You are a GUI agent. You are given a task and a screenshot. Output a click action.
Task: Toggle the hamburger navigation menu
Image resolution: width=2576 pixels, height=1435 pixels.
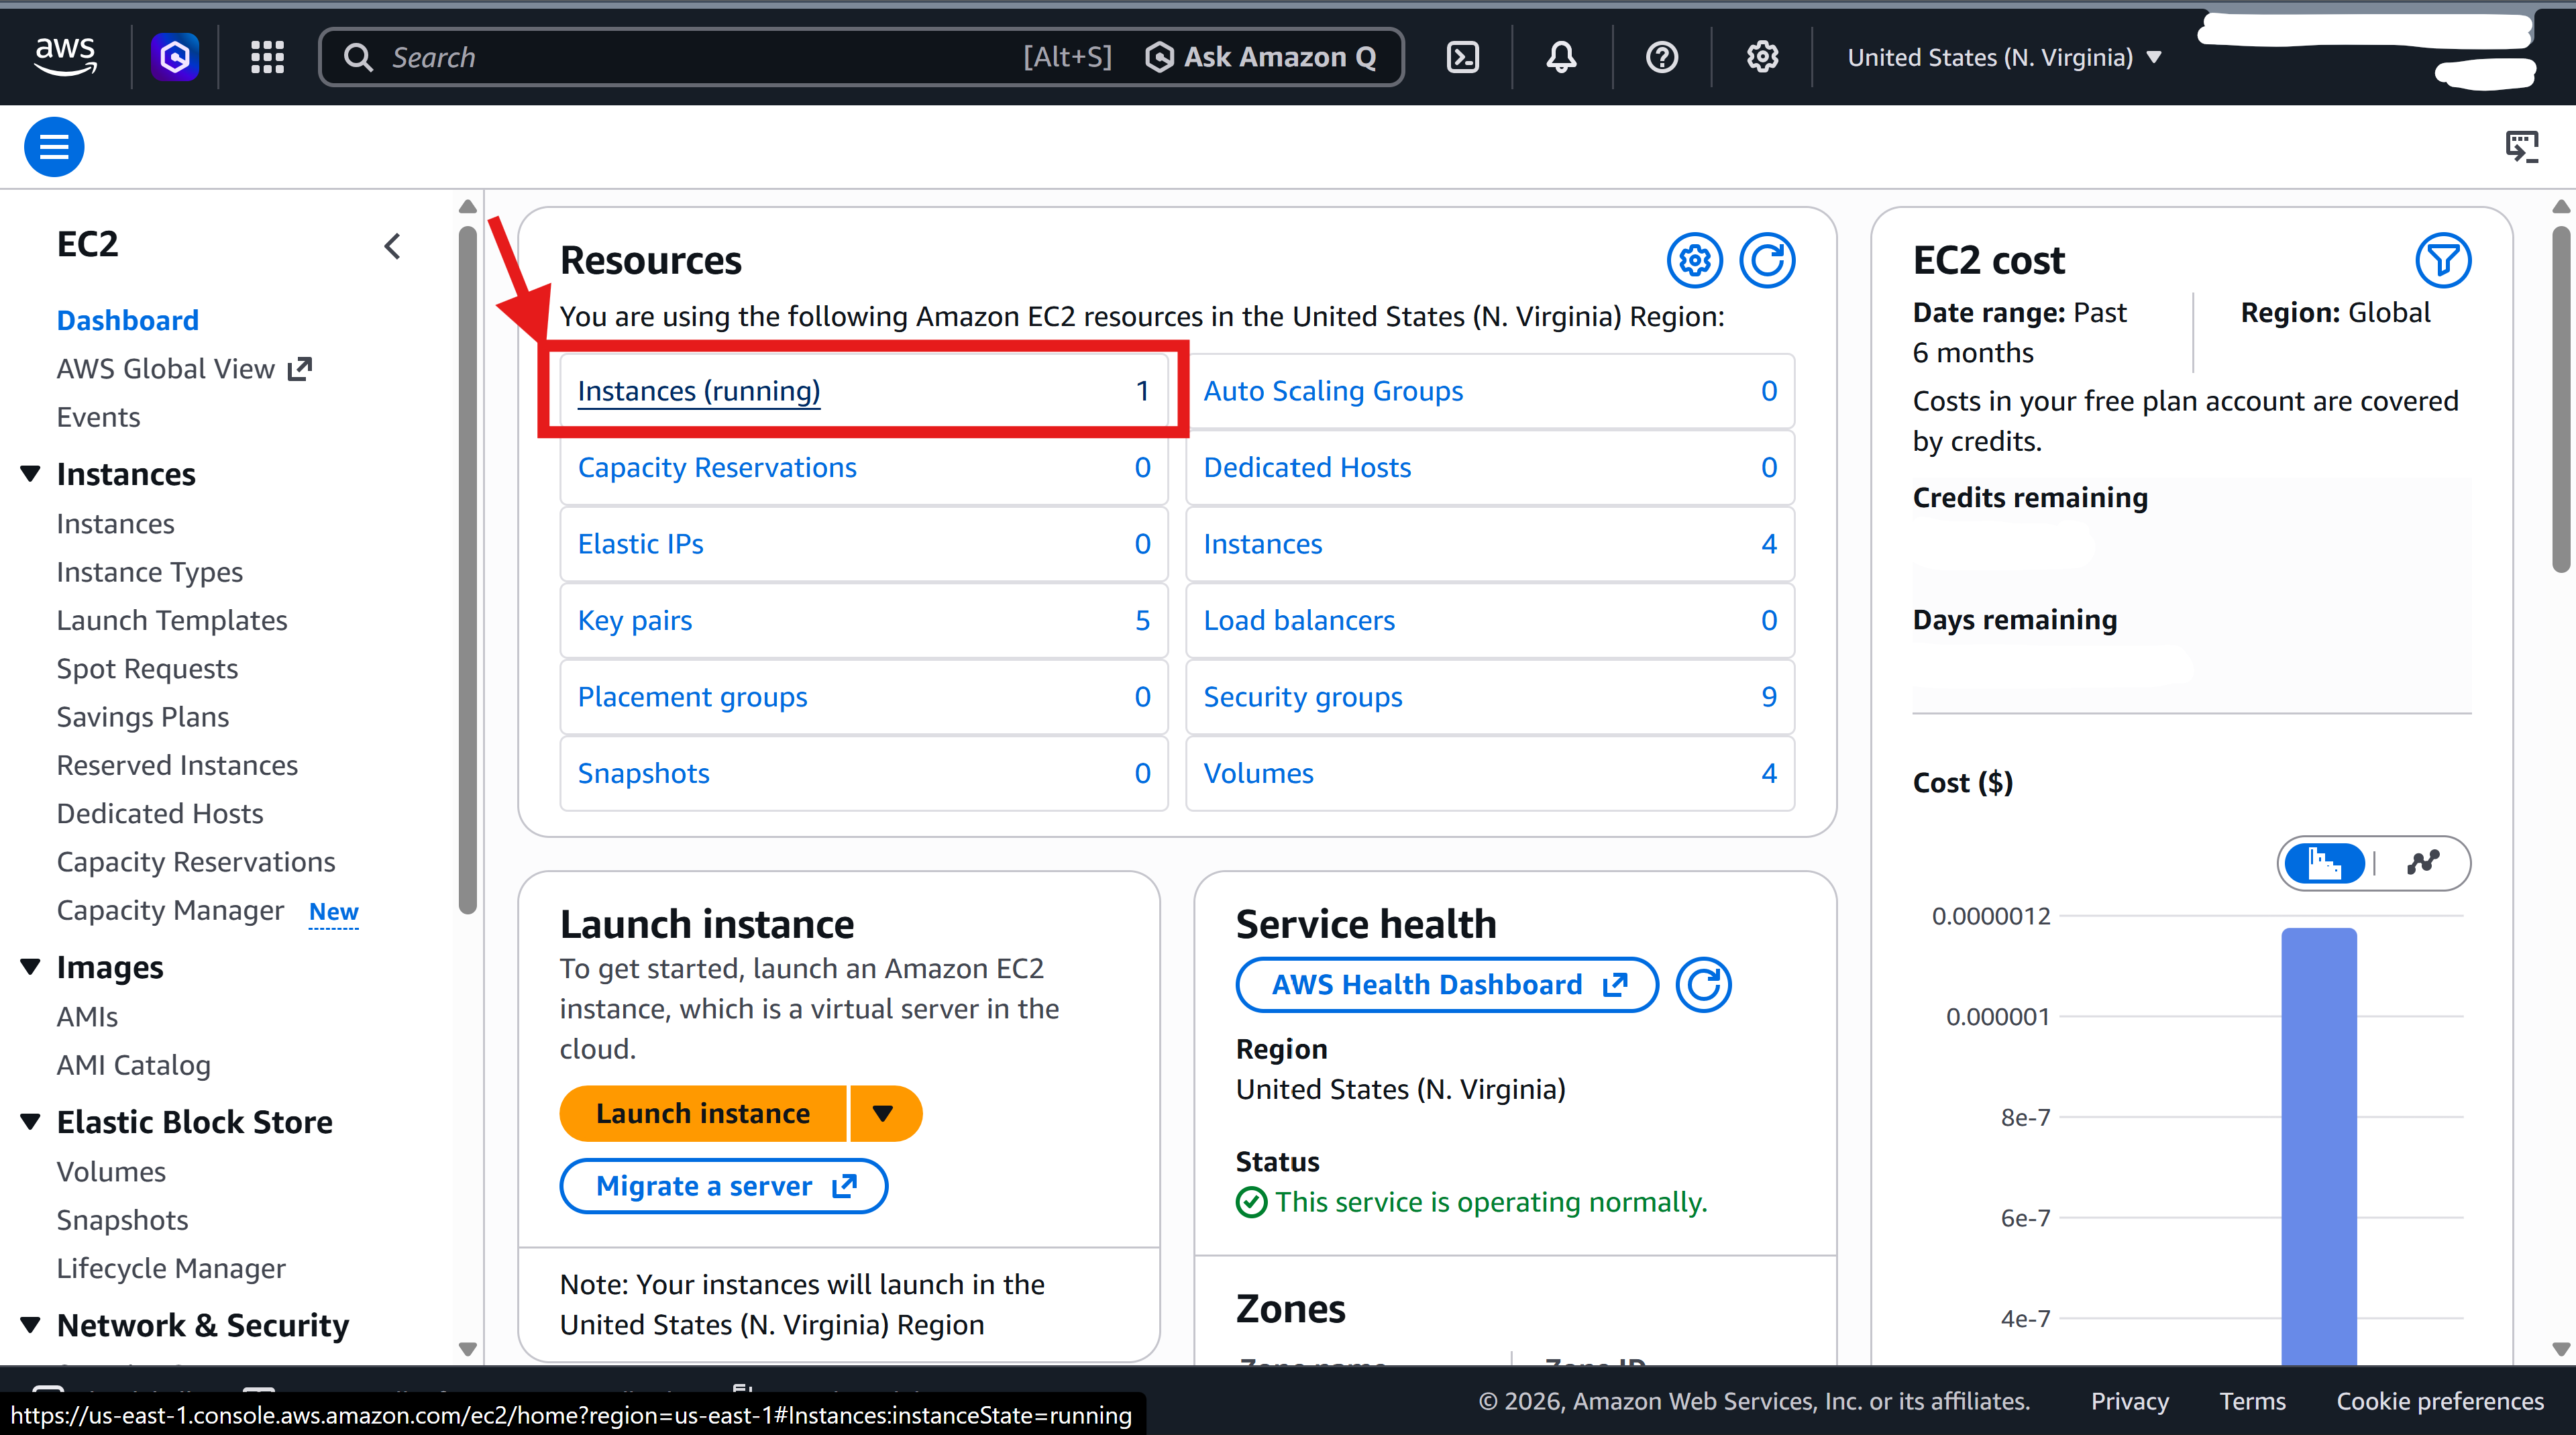[54, 147]
